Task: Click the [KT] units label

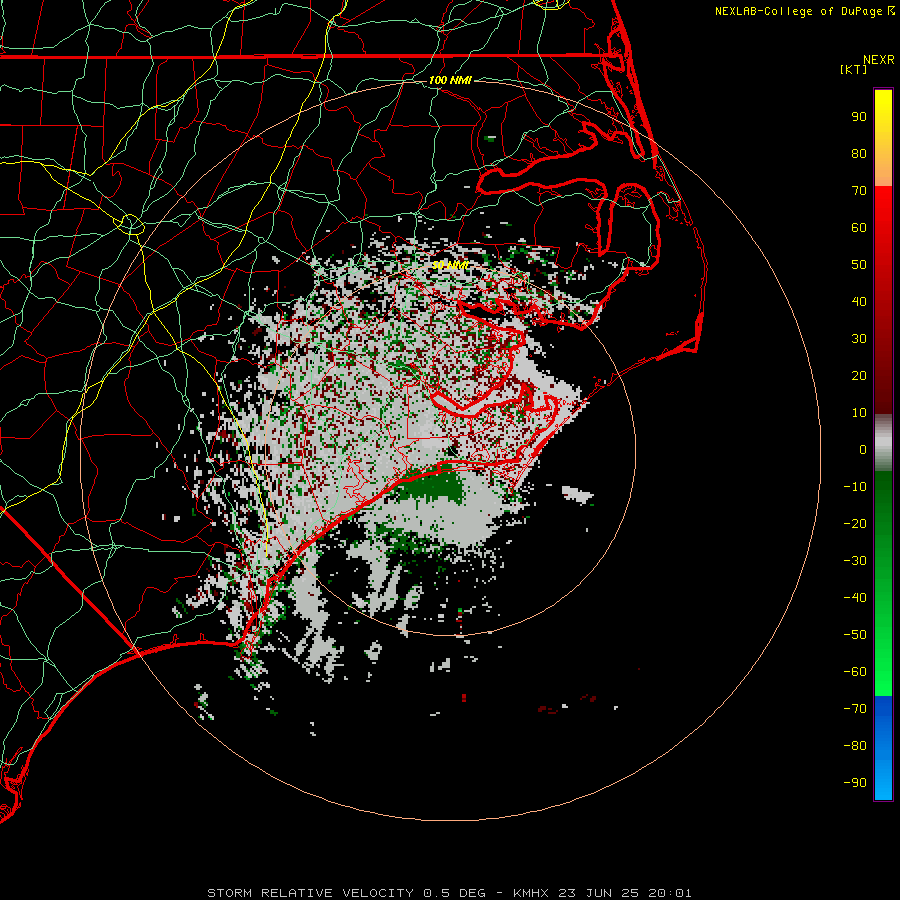Action: pyautogui.click(x=853, y=69)
